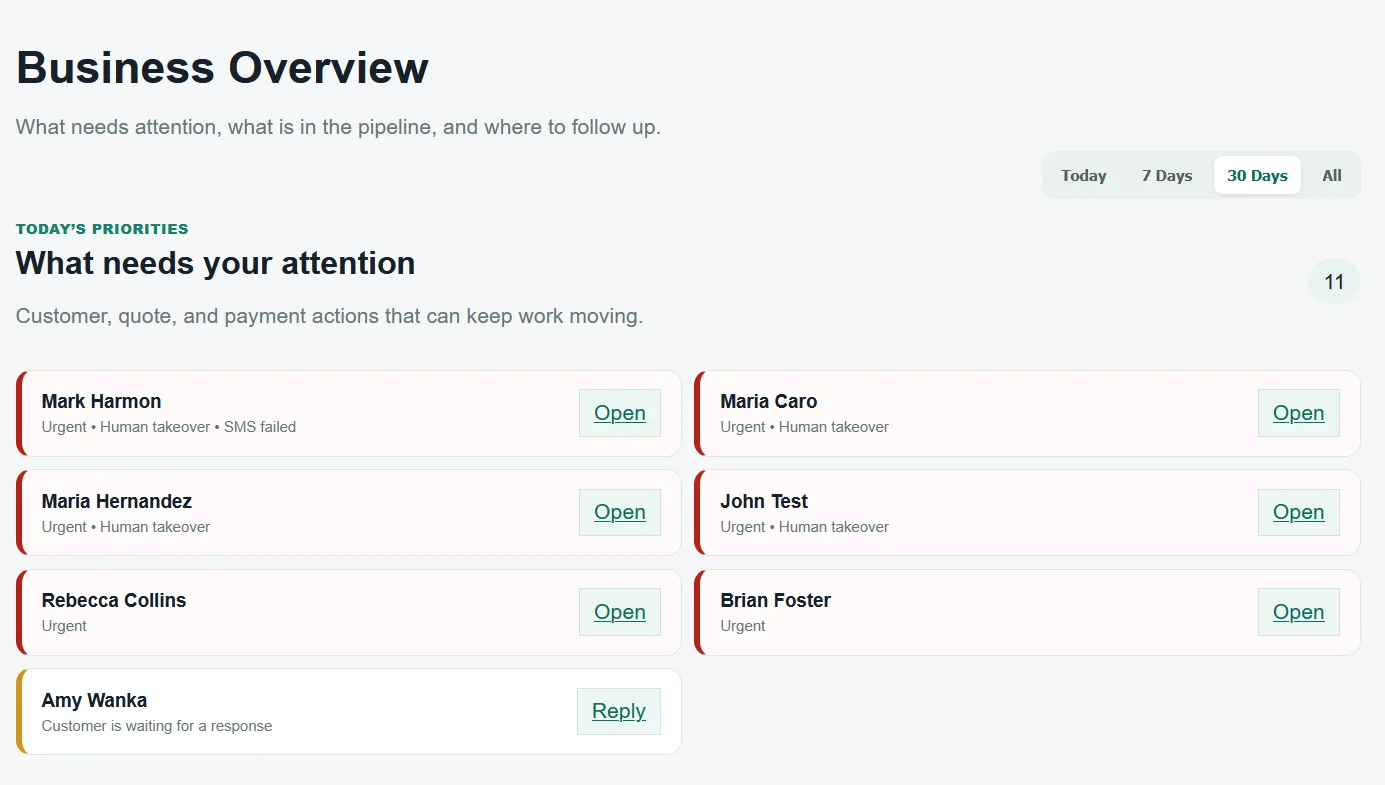Image resolution: width=1385 pixels, height=785 pixels.
Task: Click the 11 attention count badge
Action: coord(1334,282)
